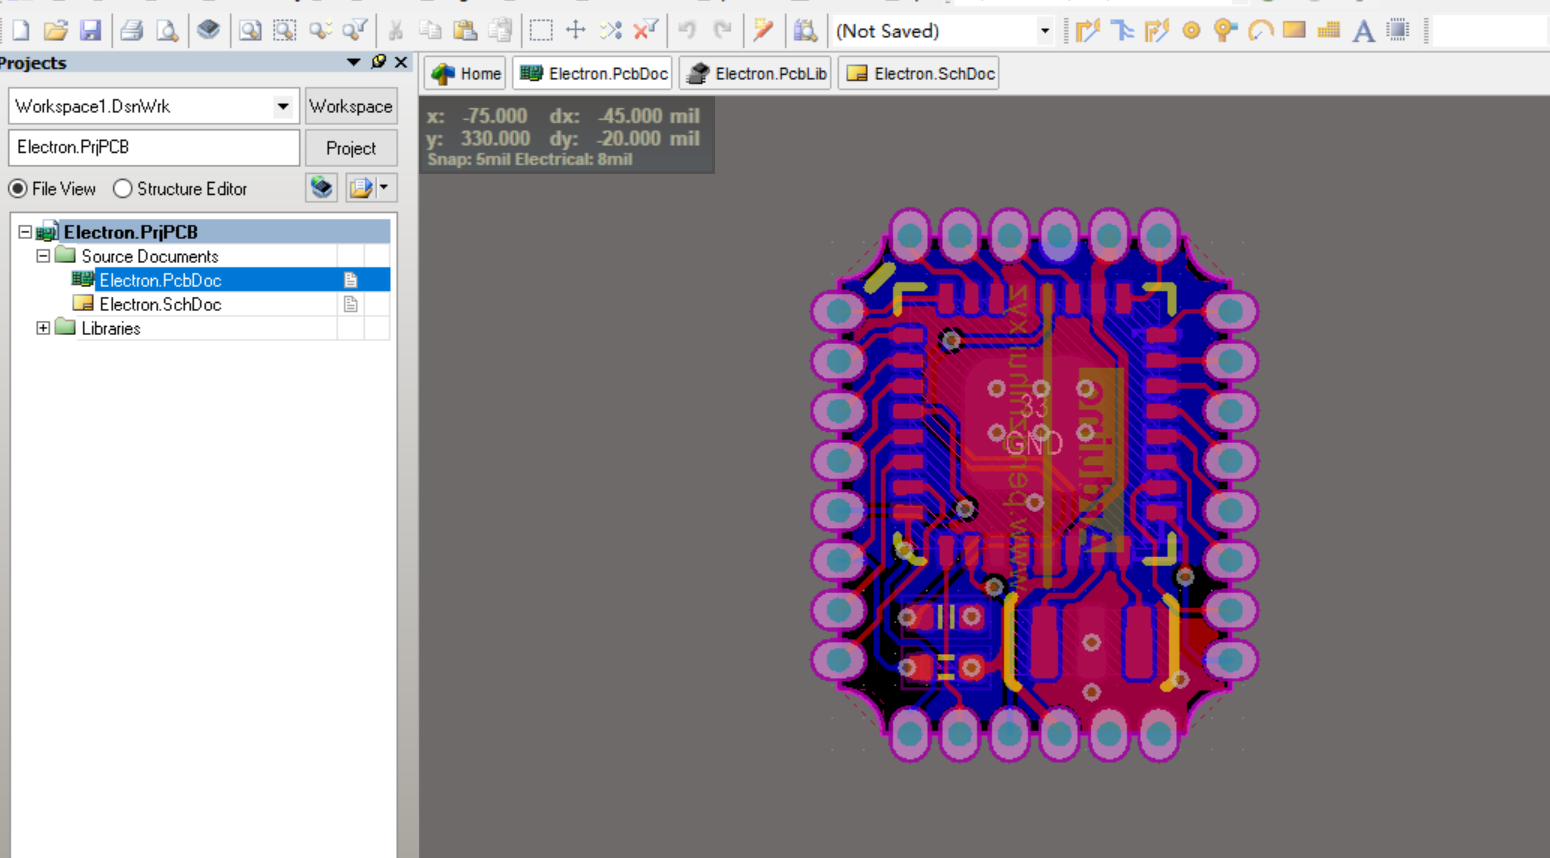Redo the last undone action
Image resolution: width=1550 pixels, height=858 pixels.
pos(722,31)
